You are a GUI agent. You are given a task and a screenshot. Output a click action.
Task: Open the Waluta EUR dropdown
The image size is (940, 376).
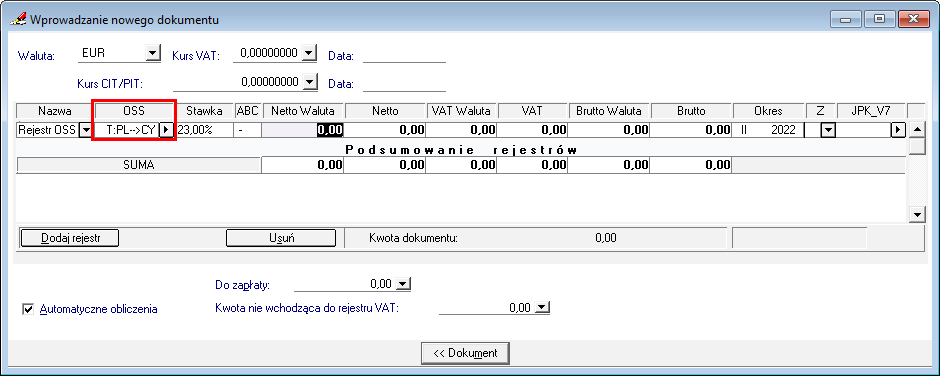[153, 53]
